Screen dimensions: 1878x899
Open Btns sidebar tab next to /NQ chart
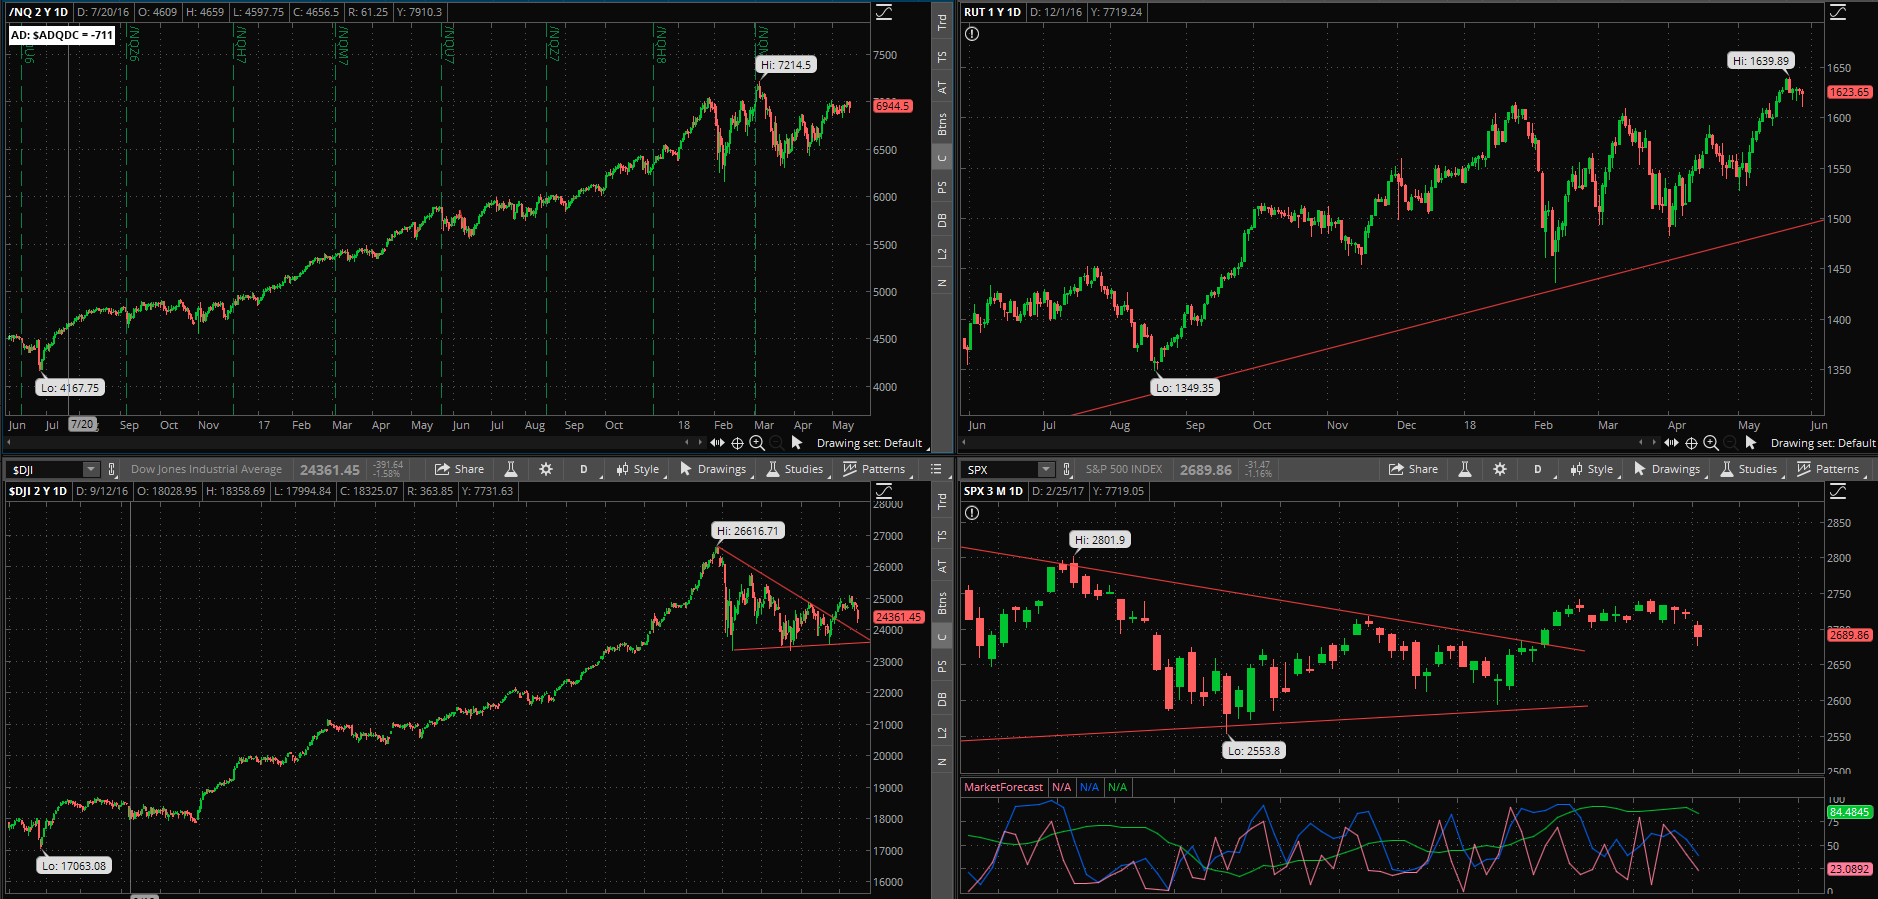pyautogui.click(x=942, y=124)
